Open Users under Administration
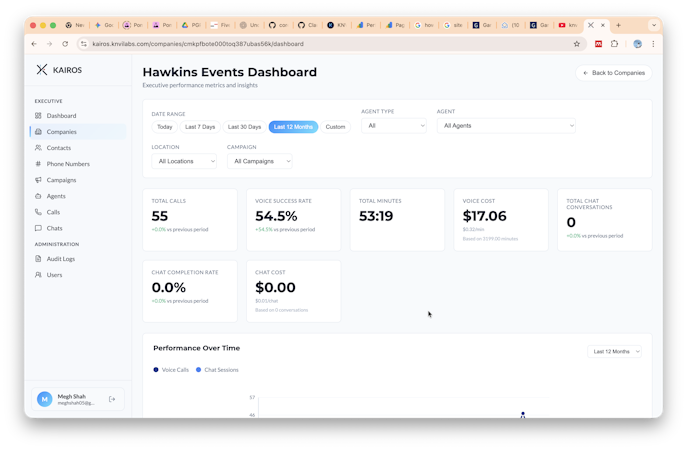This screenshot has width=687, height=450. point(54,275)
